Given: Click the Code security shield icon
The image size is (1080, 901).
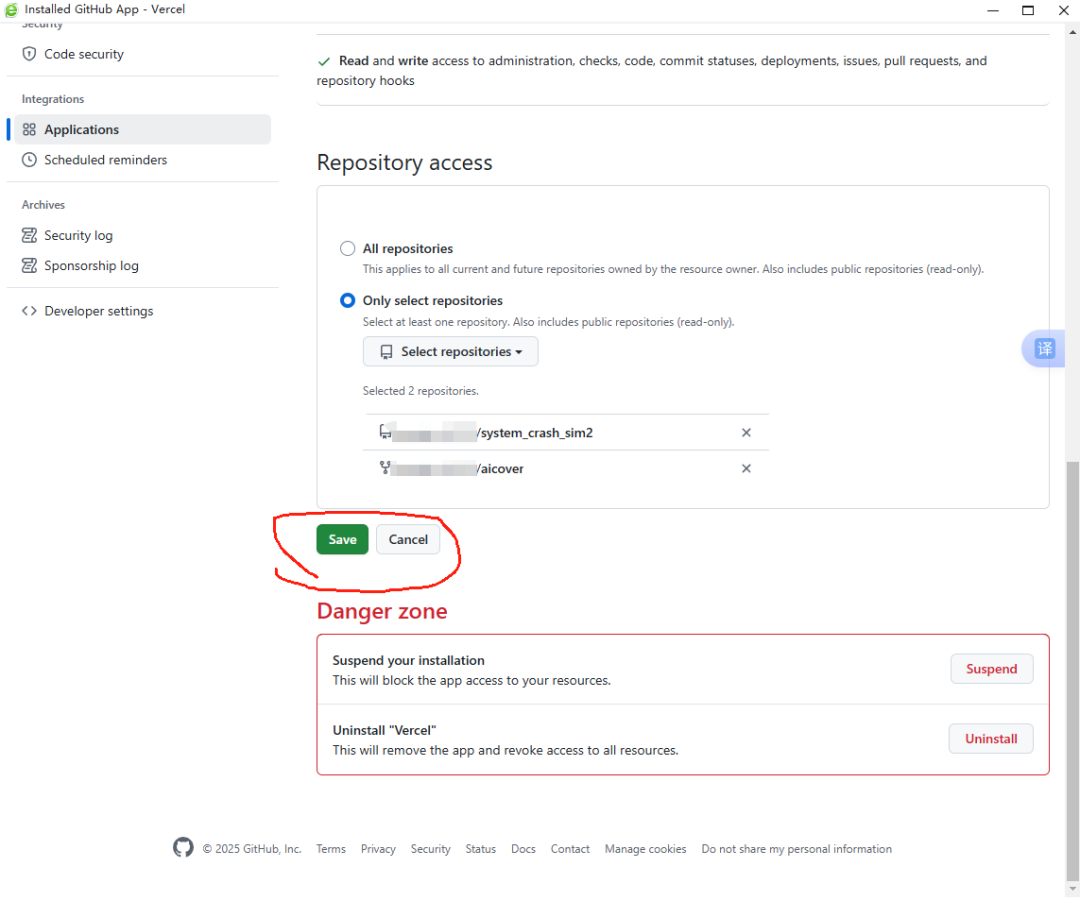Looking at the screenshot, I should tap(29, 54).
